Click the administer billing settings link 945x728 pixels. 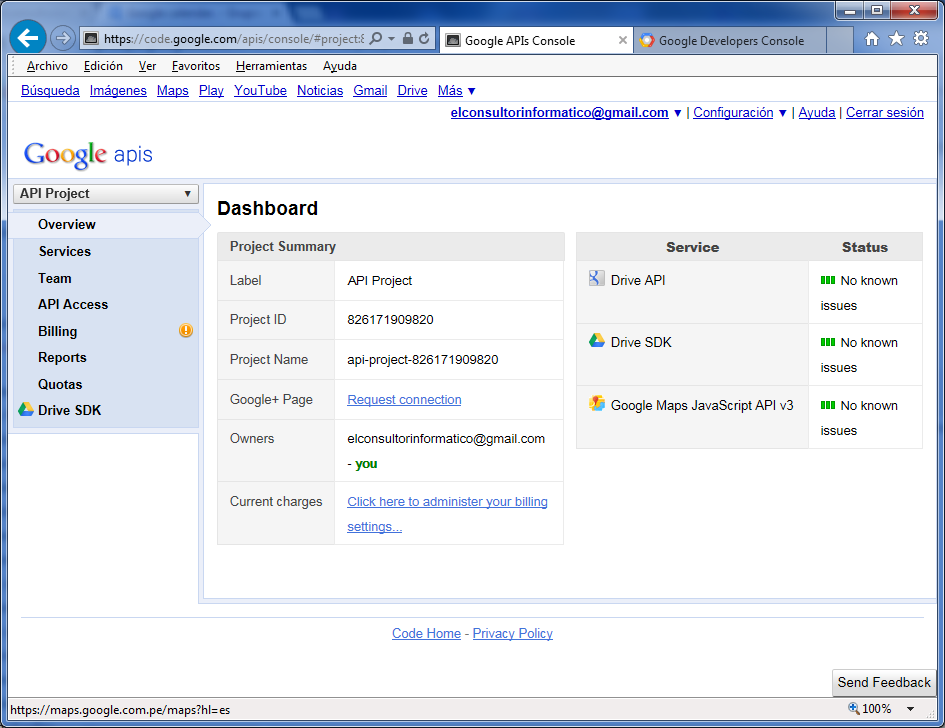tap(447, 514)
